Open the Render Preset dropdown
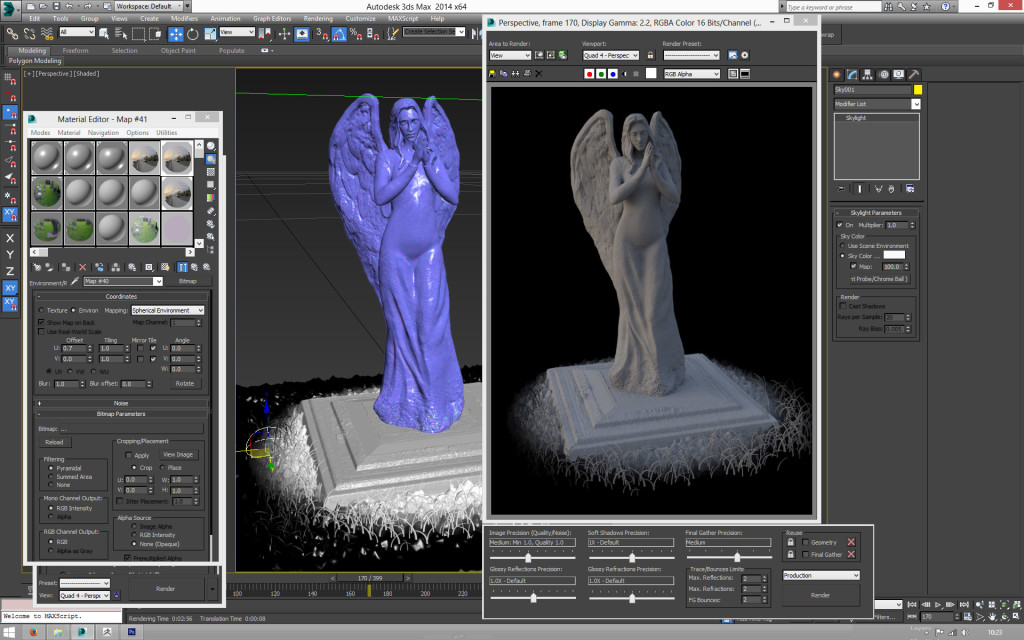Screen dimensions: 1024x640 tap(691, 56)
